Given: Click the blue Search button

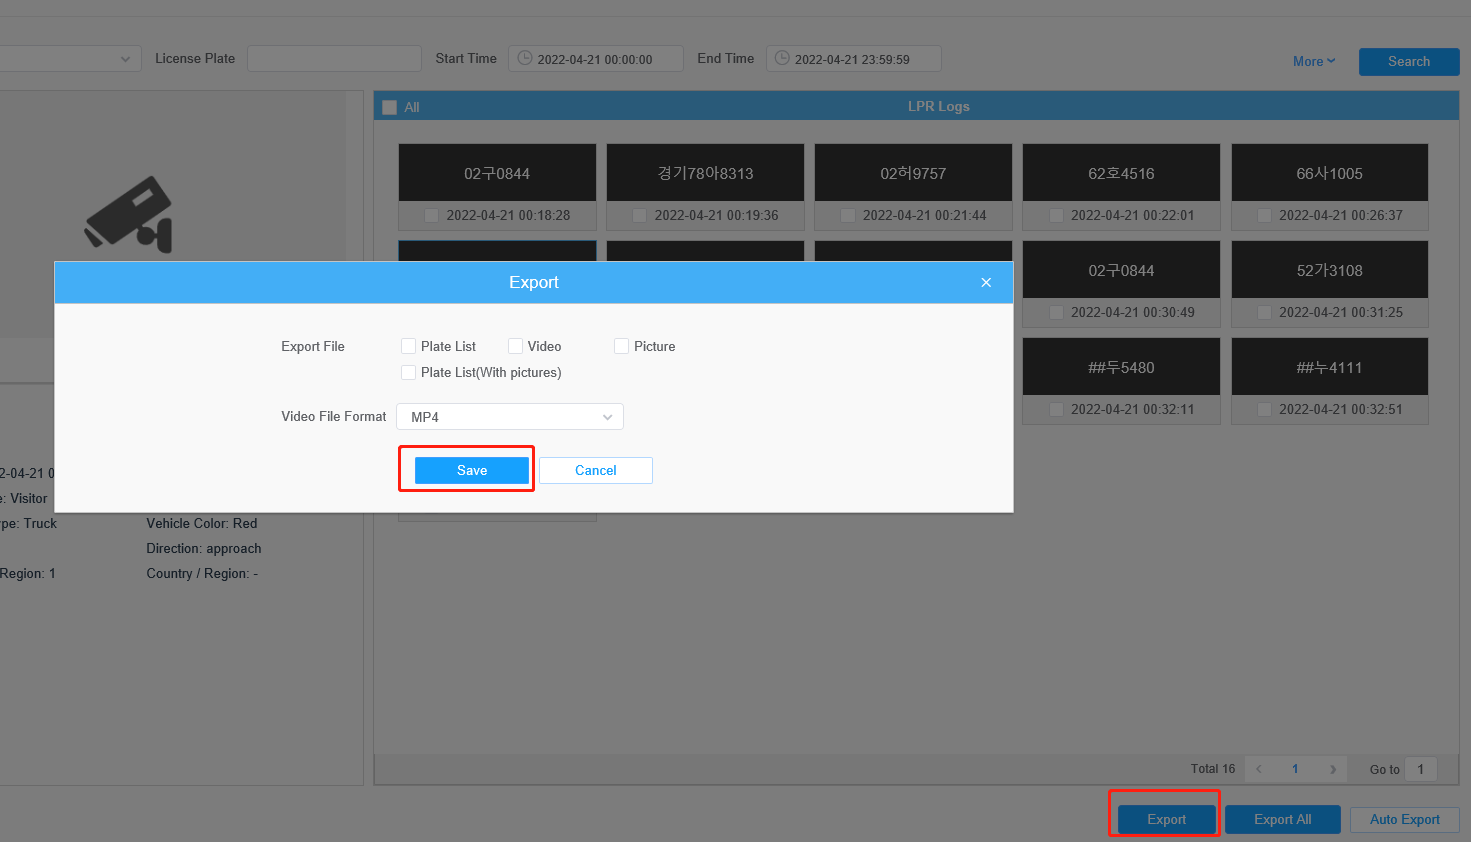Looking at the screenshot, I should tap(1409, 61).
